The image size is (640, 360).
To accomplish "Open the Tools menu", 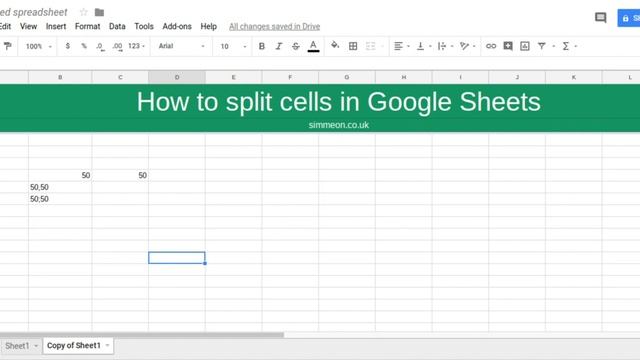I will [144, 27].
